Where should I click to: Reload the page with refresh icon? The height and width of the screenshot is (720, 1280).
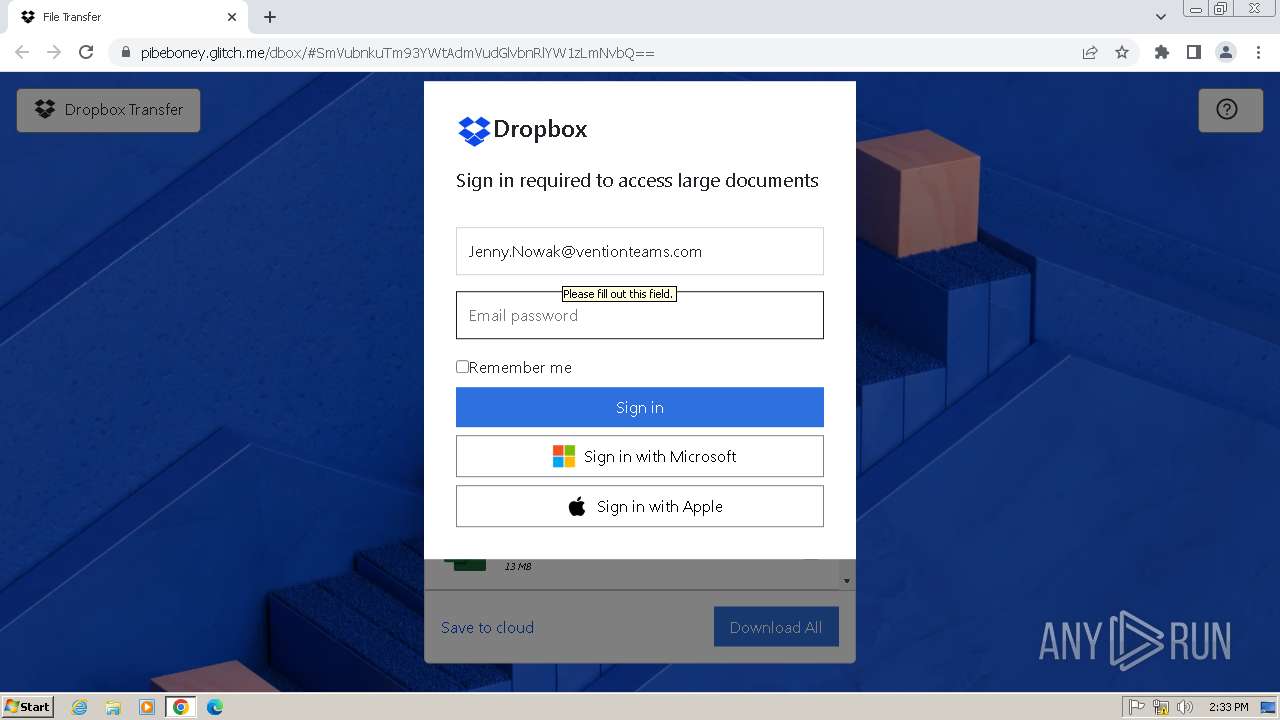point(86,52)
